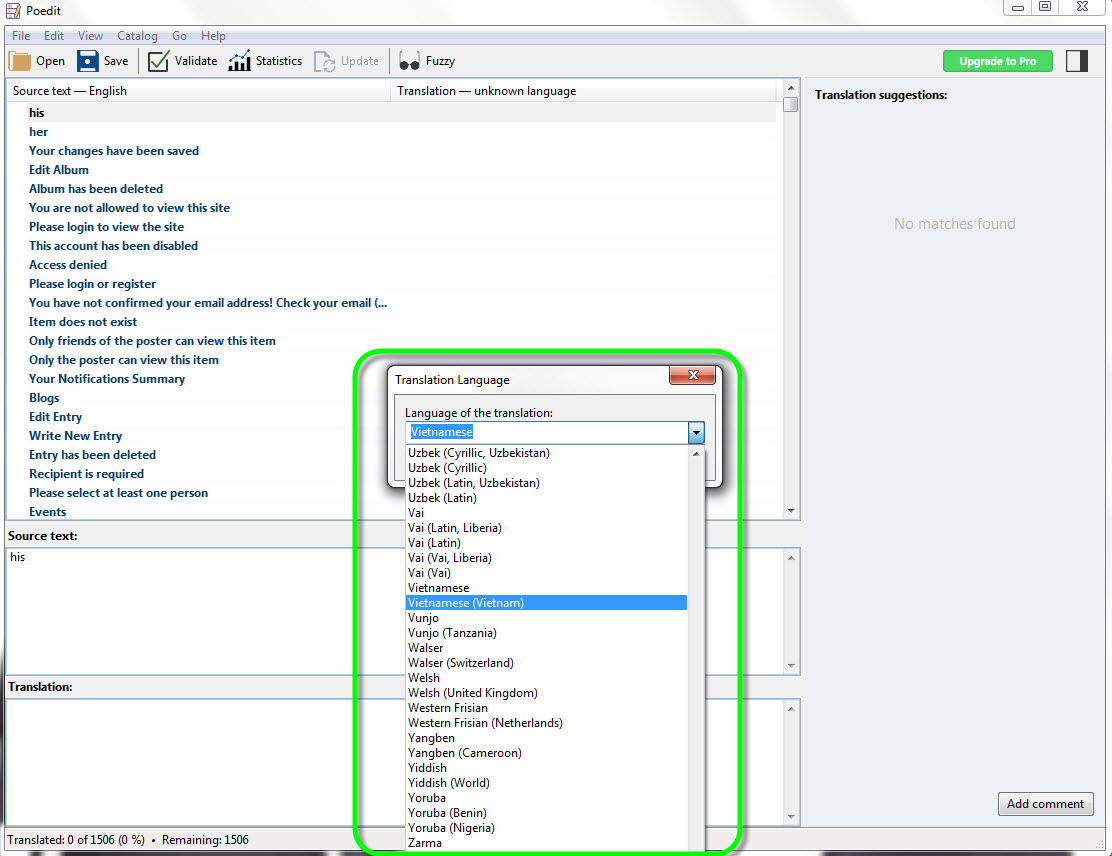Toggle the Fuzzy glasses icon
Viewport: 1112px width, 856px height.
[x=409, y=61]
